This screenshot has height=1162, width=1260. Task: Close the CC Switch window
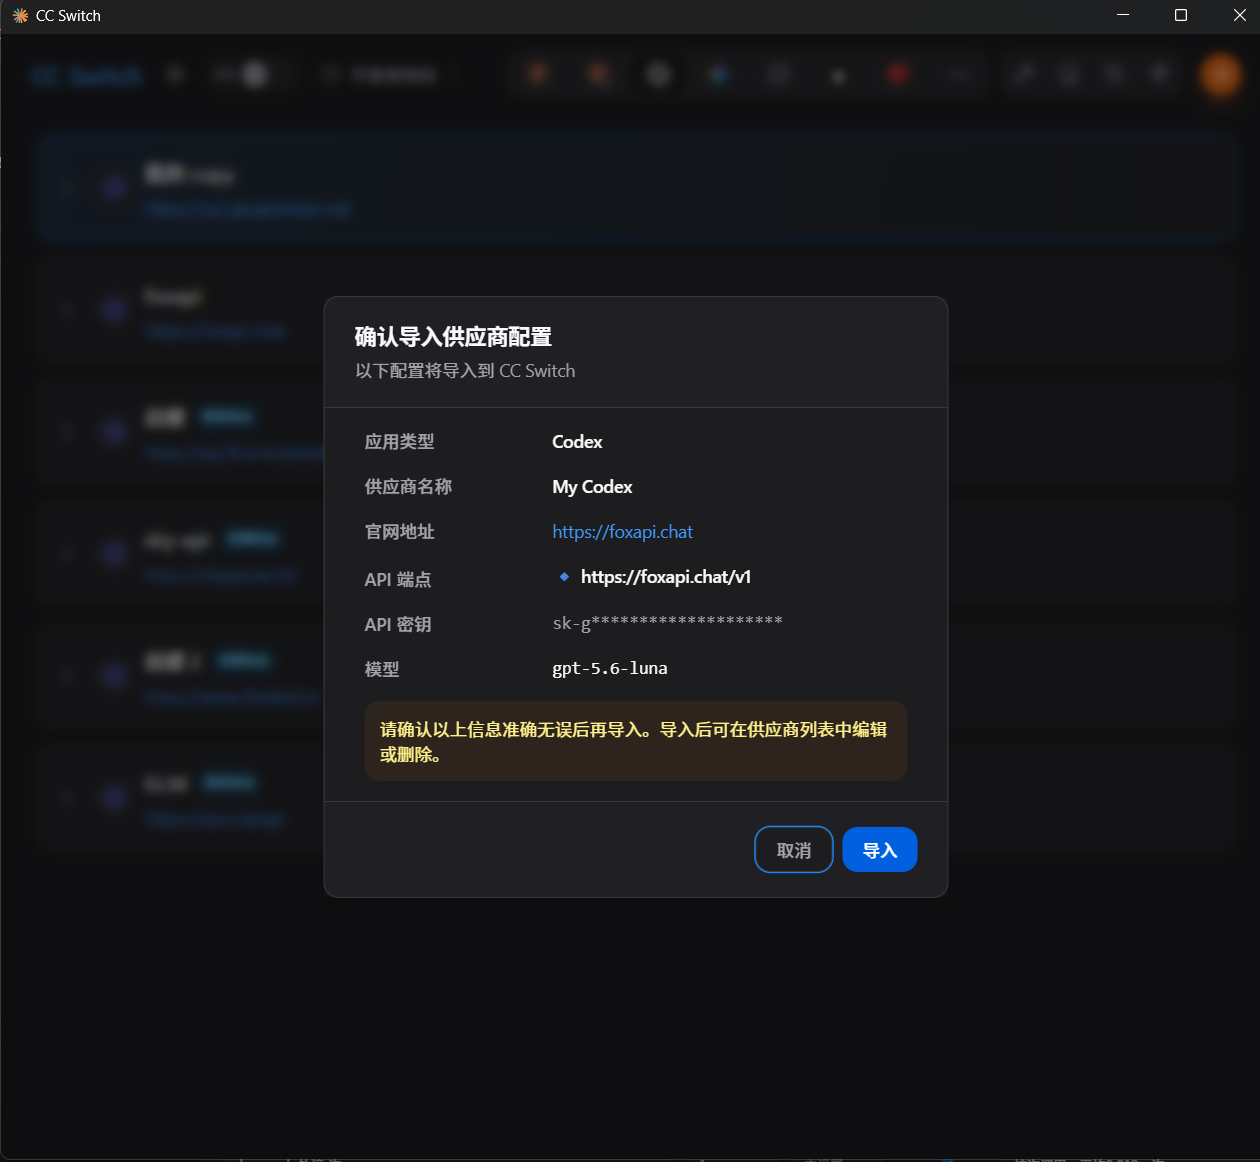pyautogui.click(x=1239, y=15)
